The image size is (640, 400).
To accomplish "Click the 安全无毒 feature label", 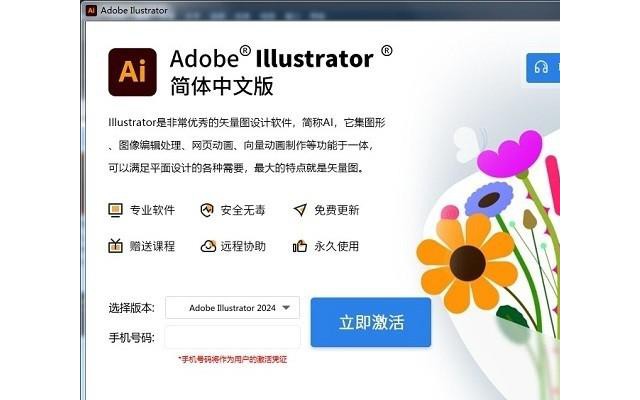I will click(243, 210).
